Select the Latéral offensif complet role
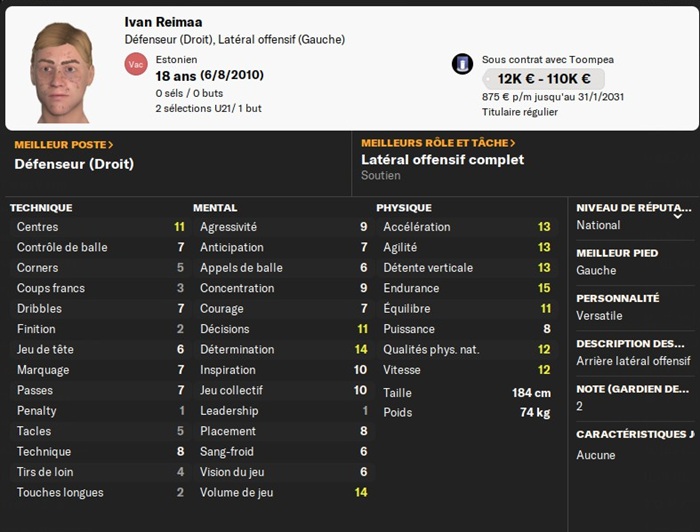The width and height of the screenshot is (700, 532). 442,160
